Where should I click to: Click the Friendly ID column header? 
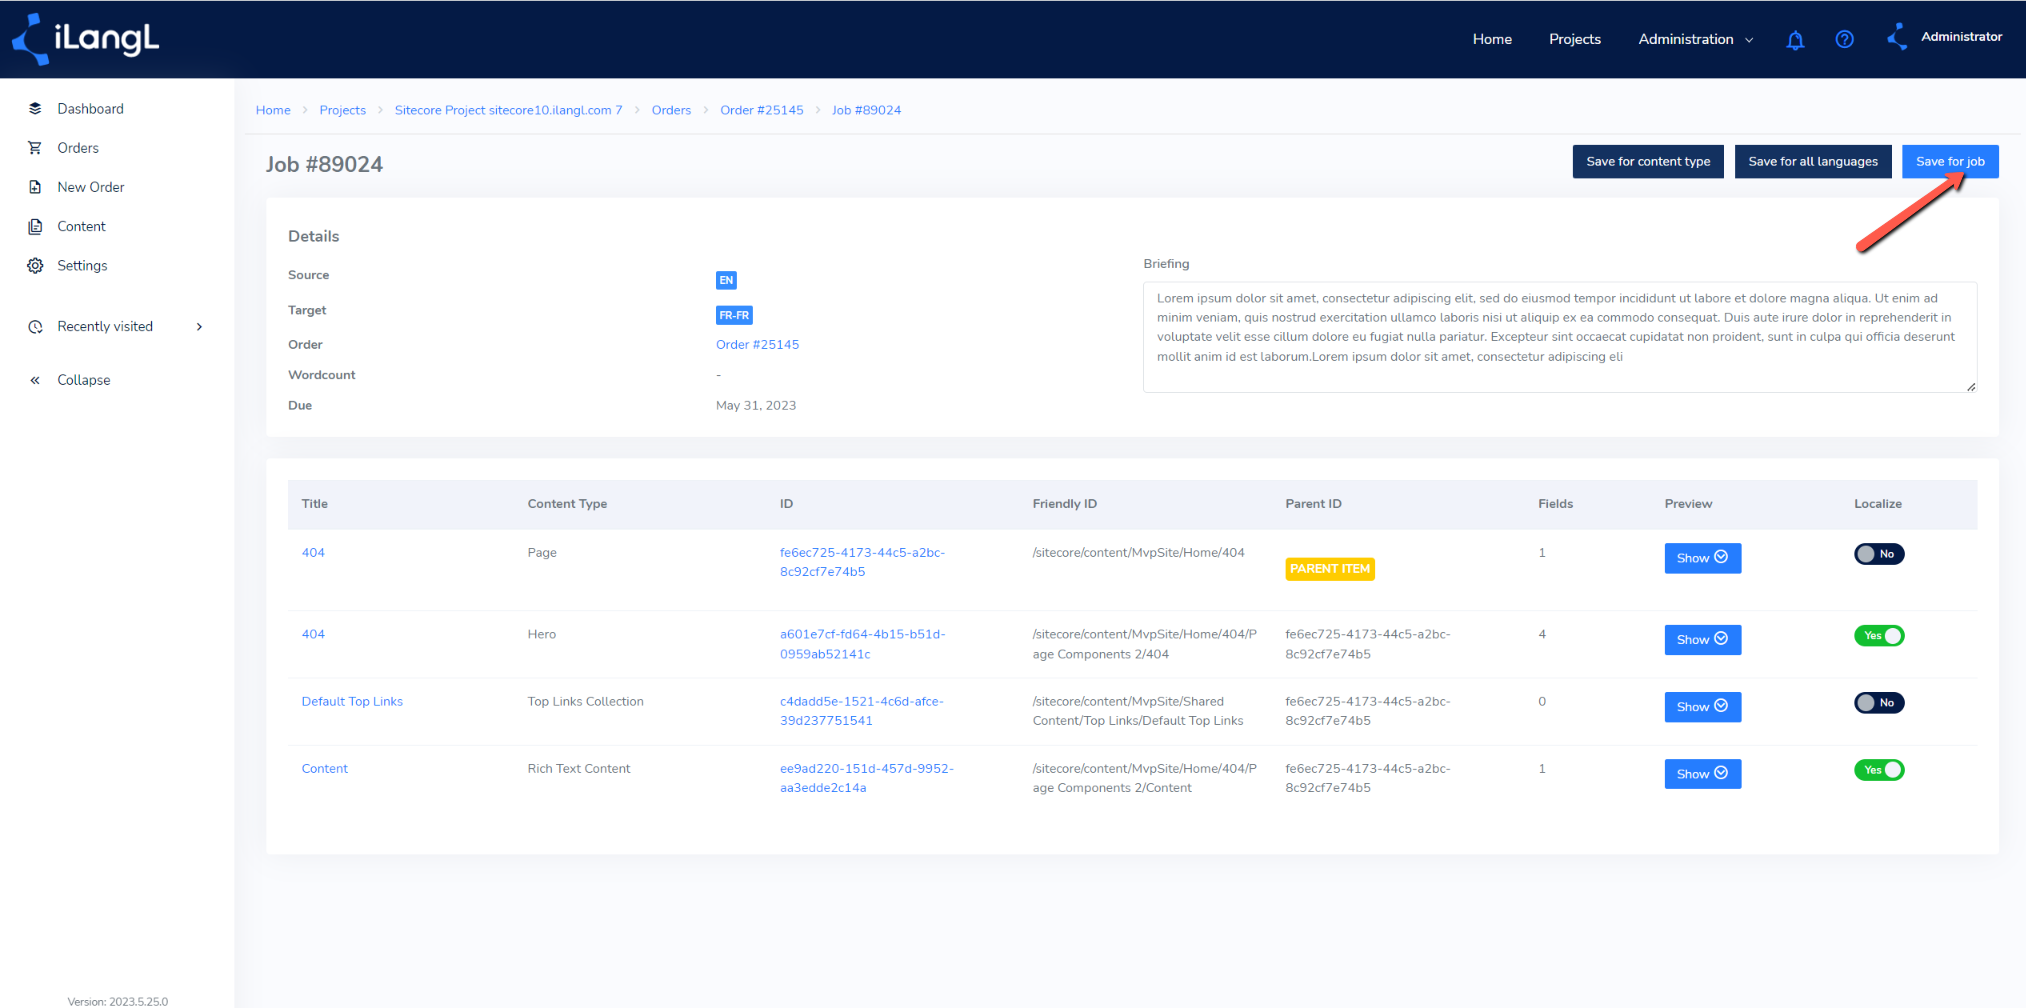pyautogui.click(x=1064, y=504)
